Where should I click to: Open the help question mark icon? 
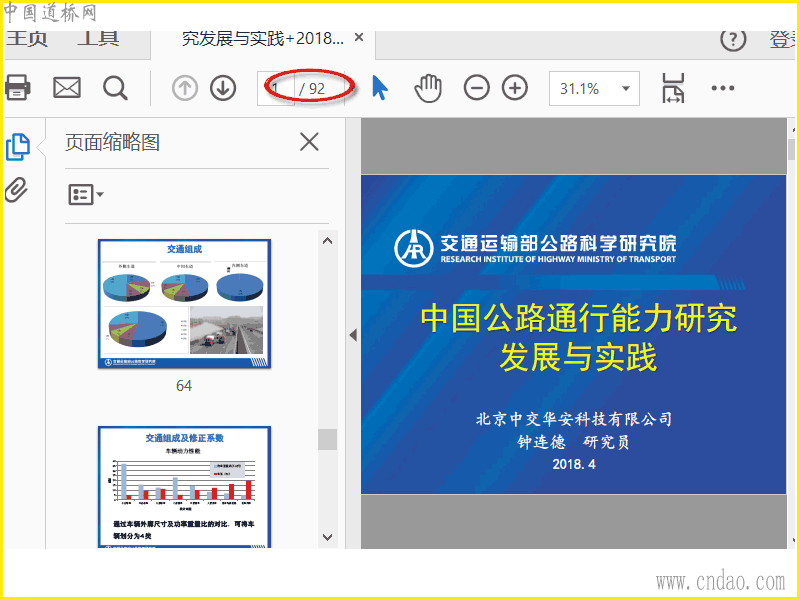pyautogui.click(x=733, y=39)
